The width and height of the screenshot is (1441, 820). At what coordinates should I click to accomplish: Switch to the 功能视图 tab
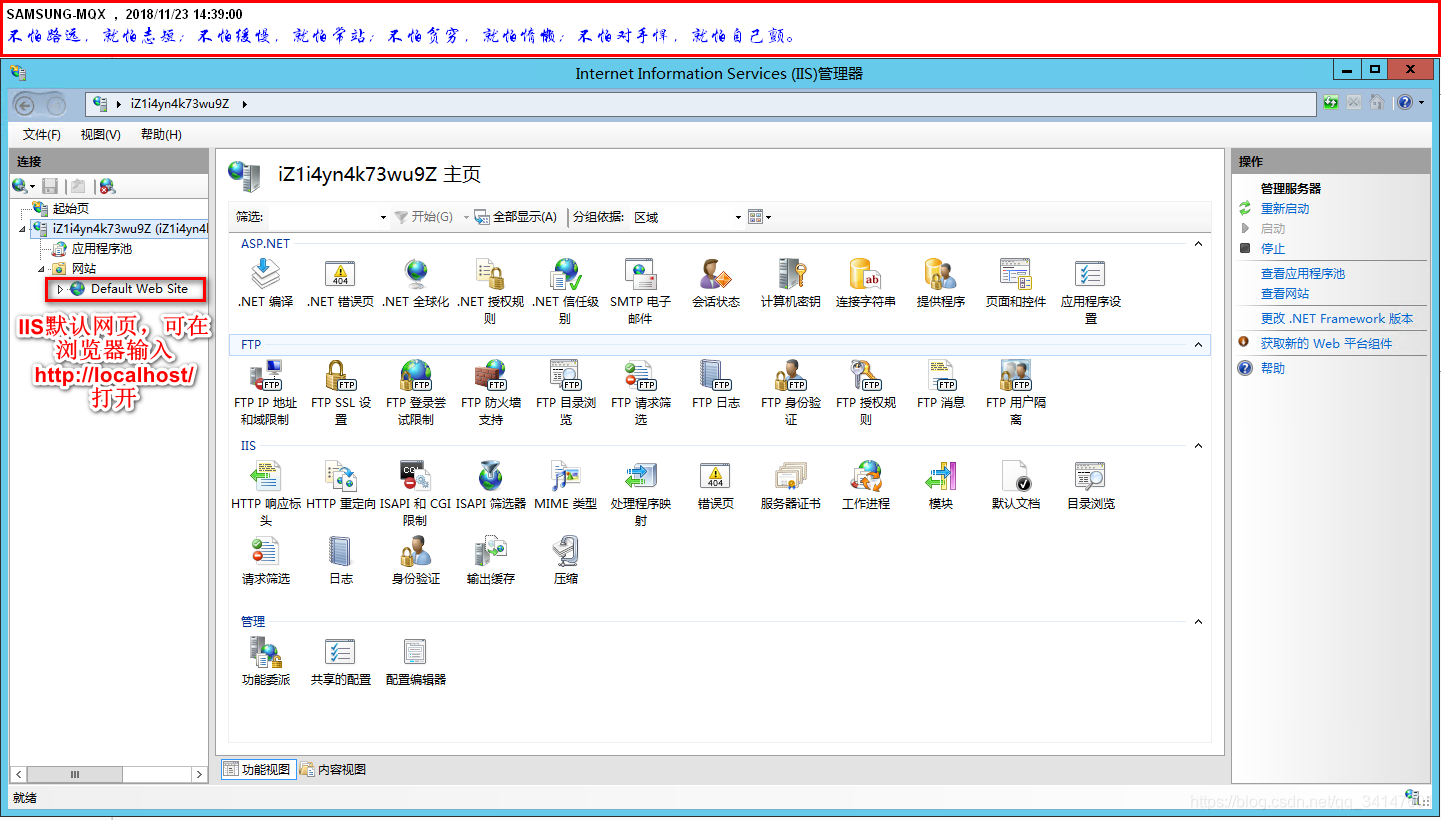click(258, 769)
